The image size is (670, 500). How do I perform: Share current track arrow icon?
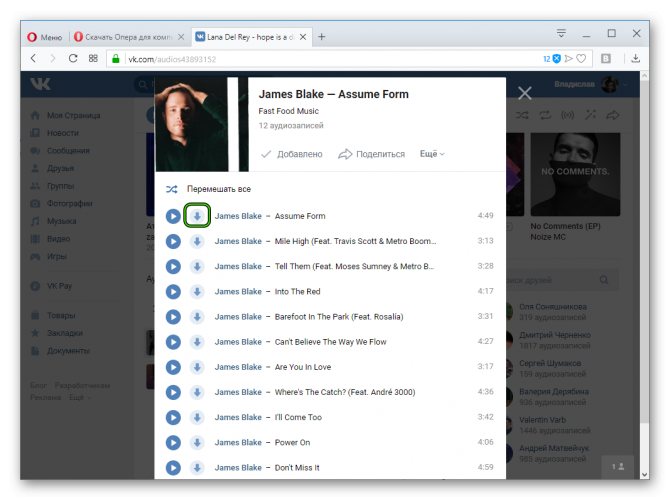tap(613, 115)
